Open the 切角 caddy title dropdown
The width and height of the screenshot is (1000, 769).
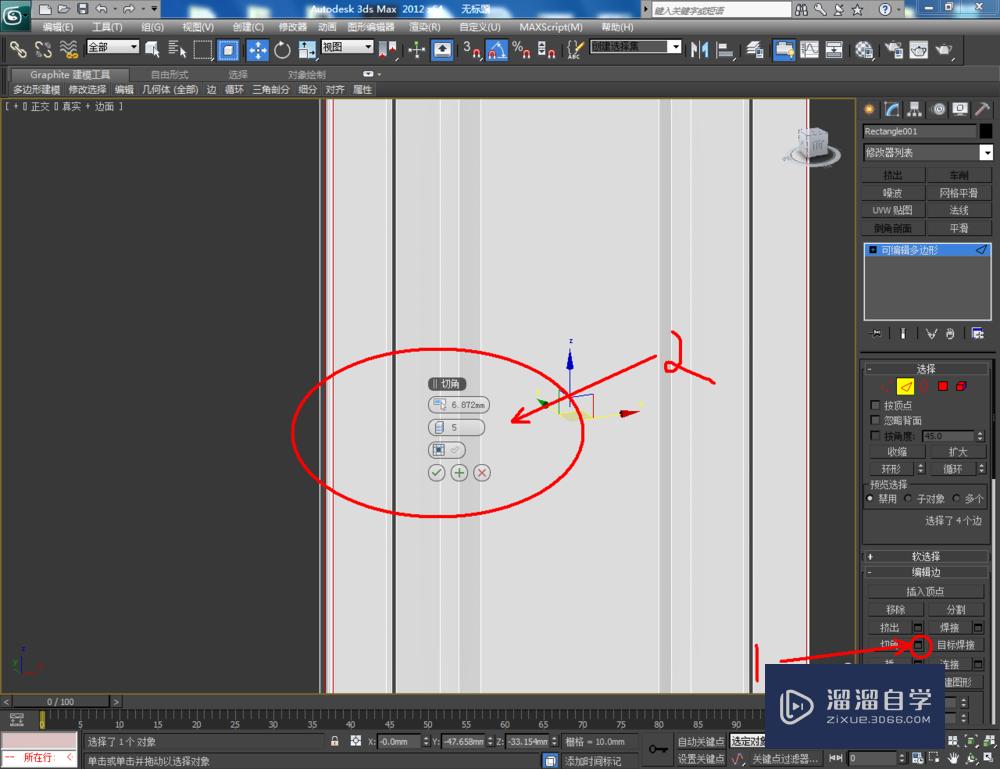[x=447, y=384]
